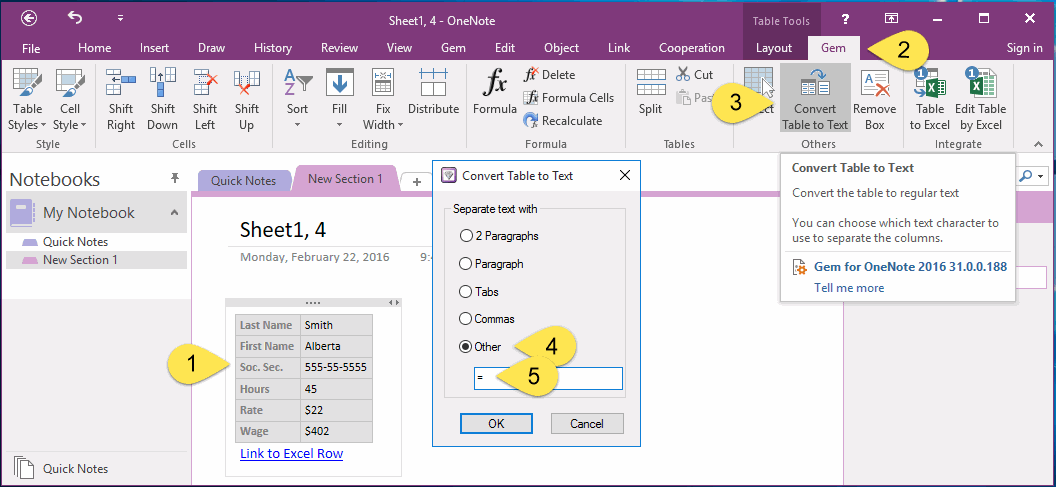The image size is (1056, 487).
Task: Open the Fill dropdown arrow
Action: coord(339,125)
